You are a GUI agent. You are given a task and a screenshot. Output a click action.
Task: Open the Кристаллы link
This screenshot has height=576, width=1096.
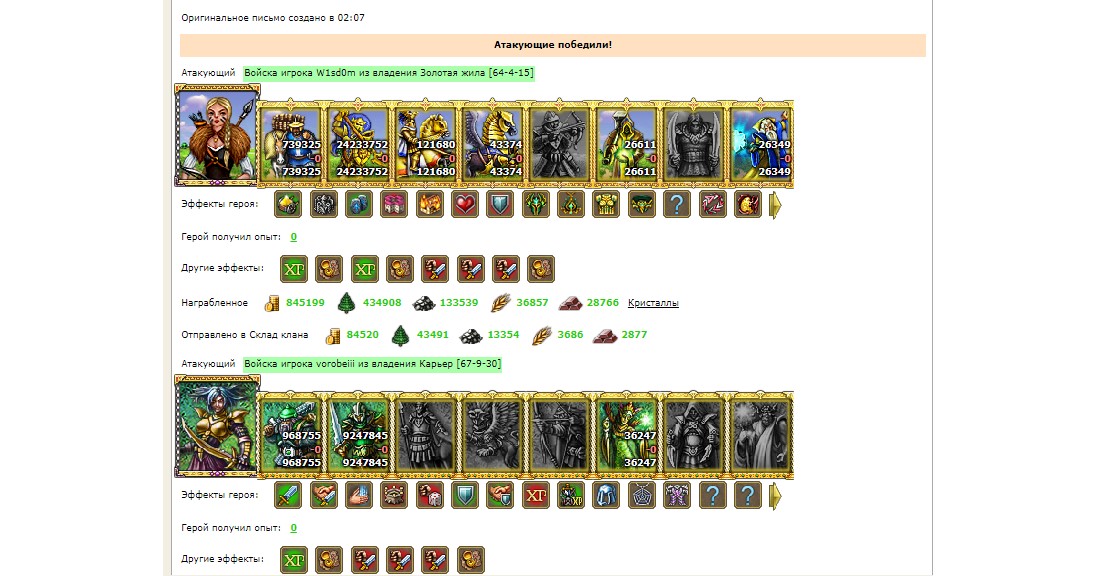pyautogui.click(x=653, y=303)
